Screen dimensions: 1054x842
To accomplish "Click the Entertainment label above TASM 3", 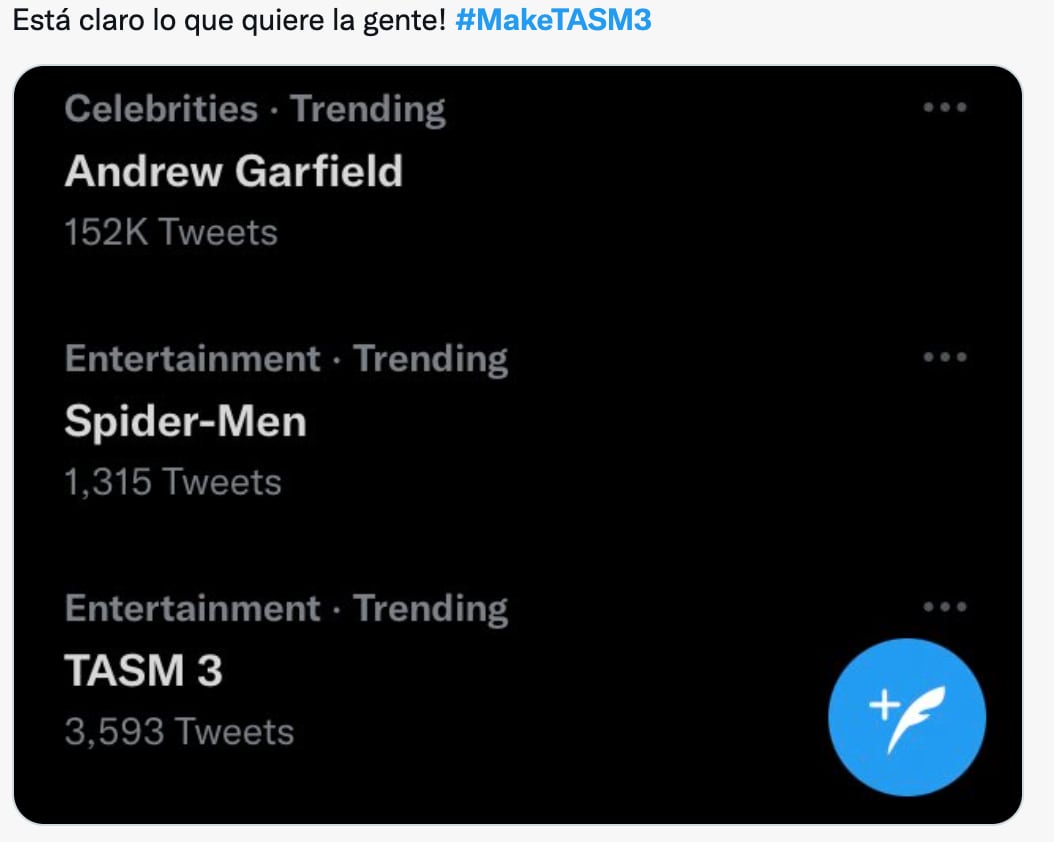I will click(x=192, y=609).
